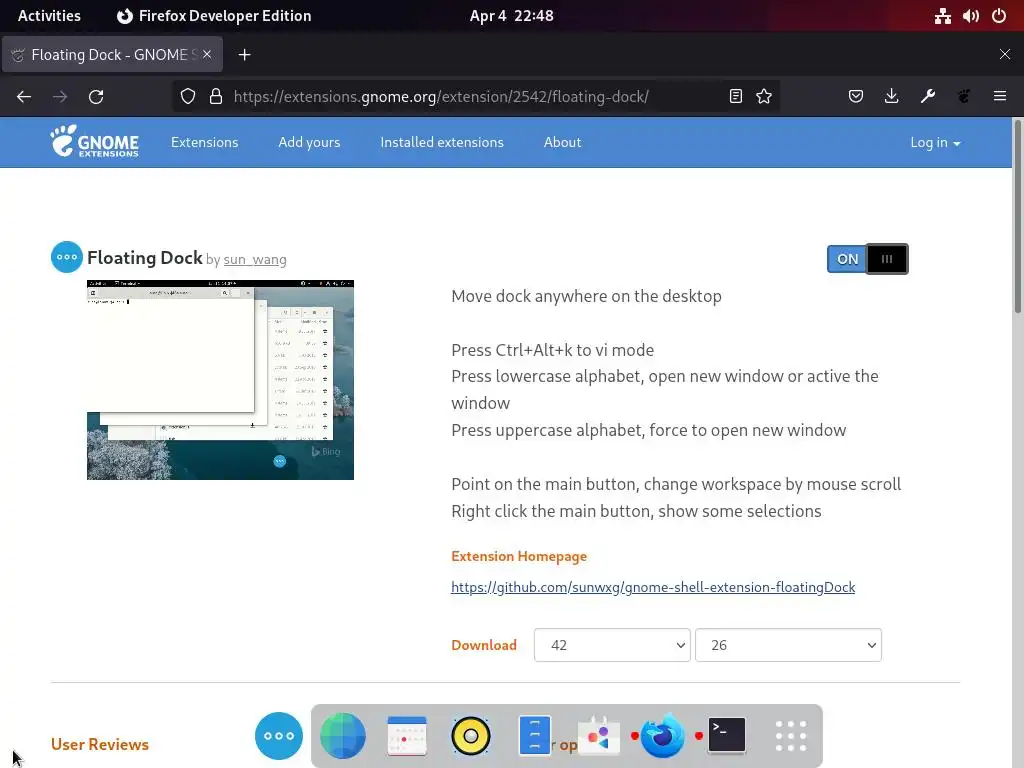1024x768 pixels.
Task: Expand the extension version dropdown showing 26
Action: (x=788, y=645)
